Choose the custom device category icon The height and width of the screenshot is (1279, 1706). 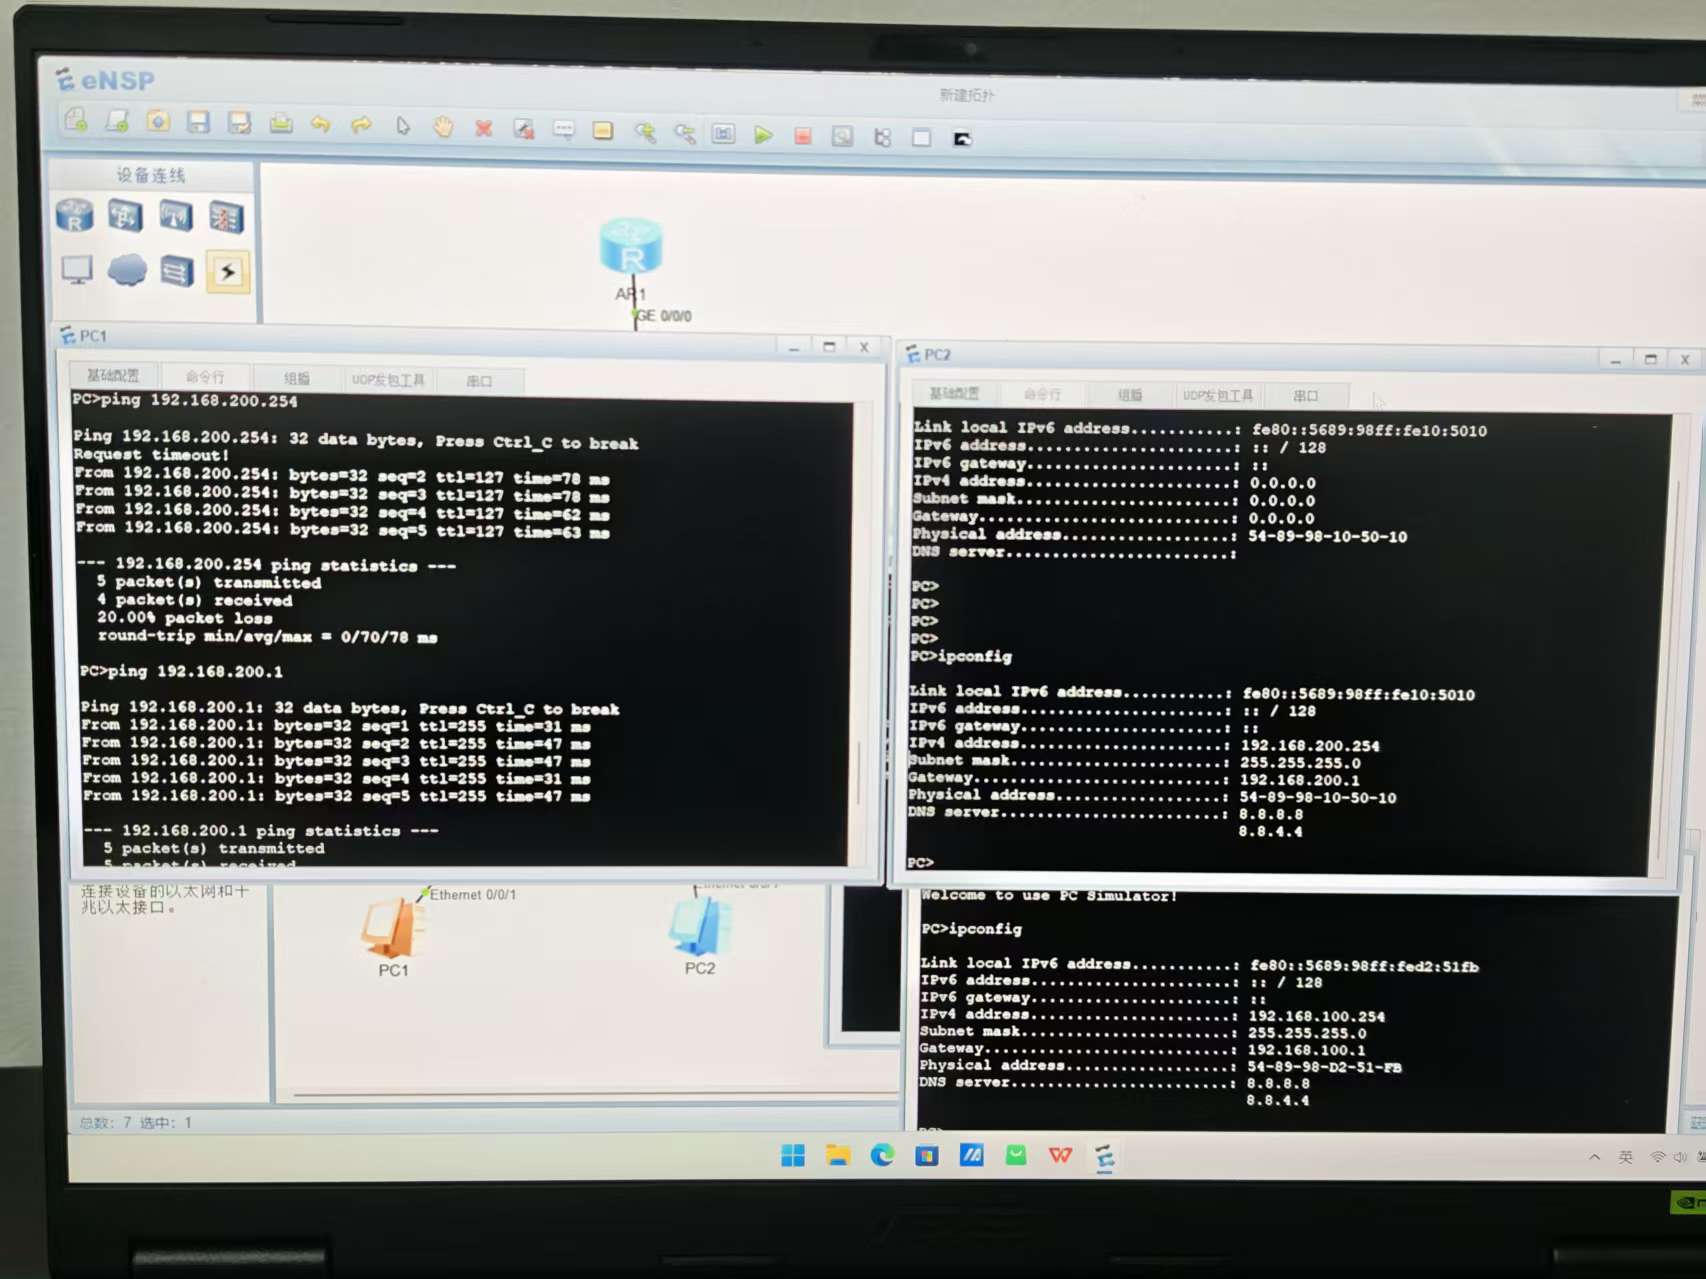(x=177, y=271)
